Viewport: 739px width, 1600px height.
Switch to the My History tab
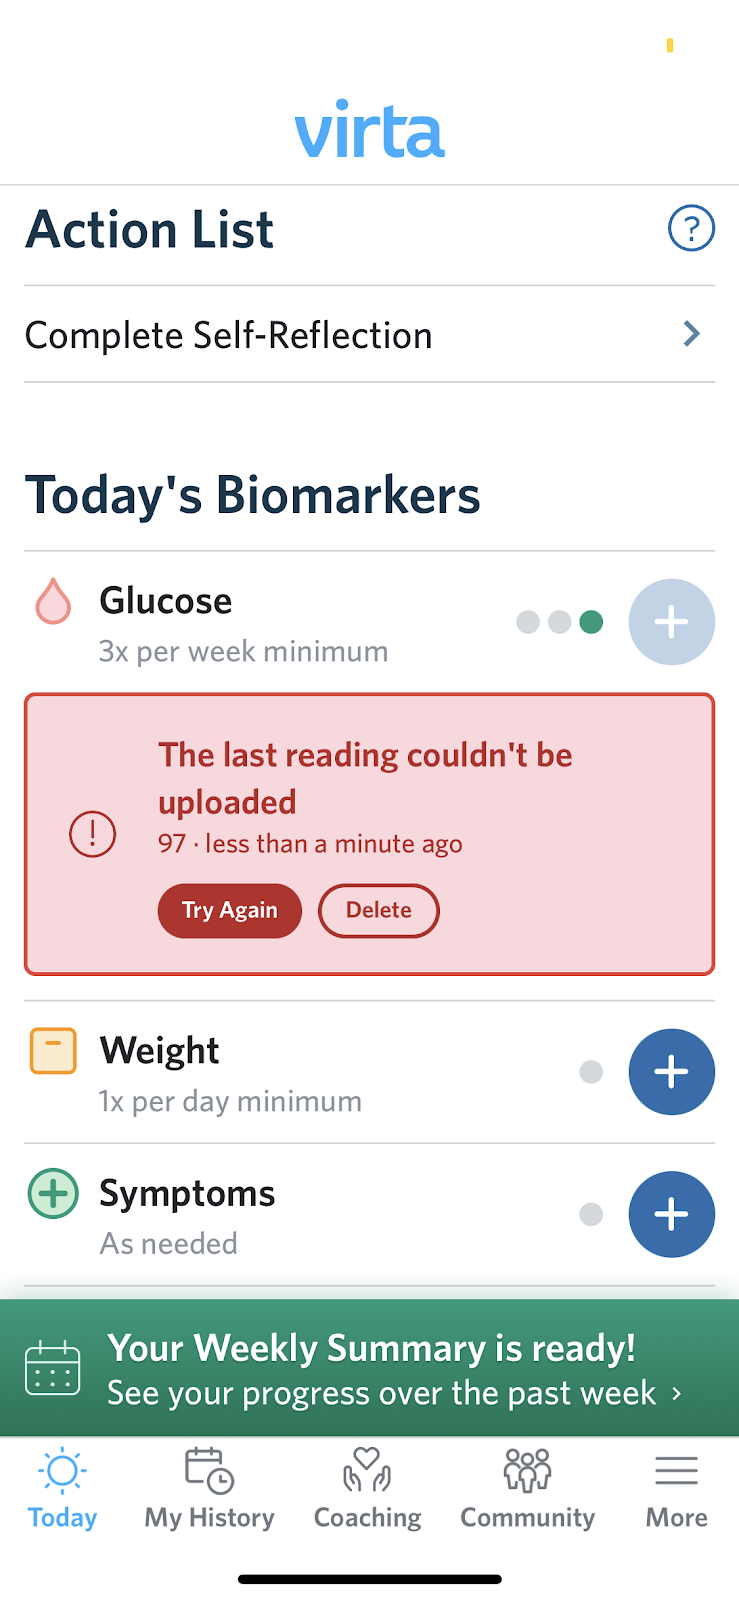[x=209, y=1490]
